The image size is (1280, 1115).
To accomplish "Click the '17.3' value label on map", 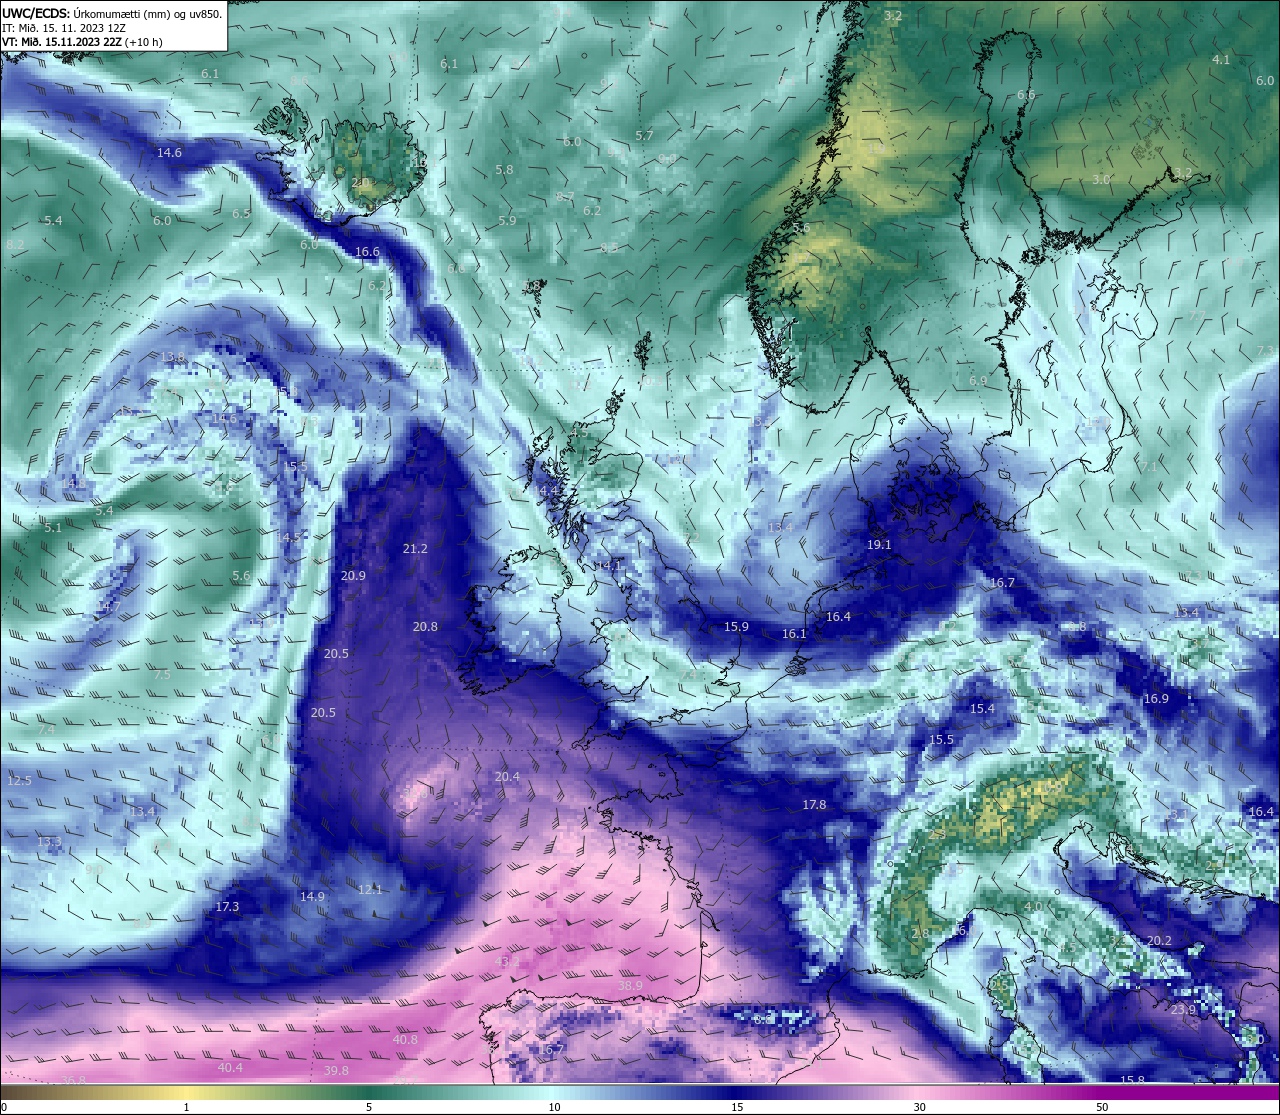I will point(227,907).
